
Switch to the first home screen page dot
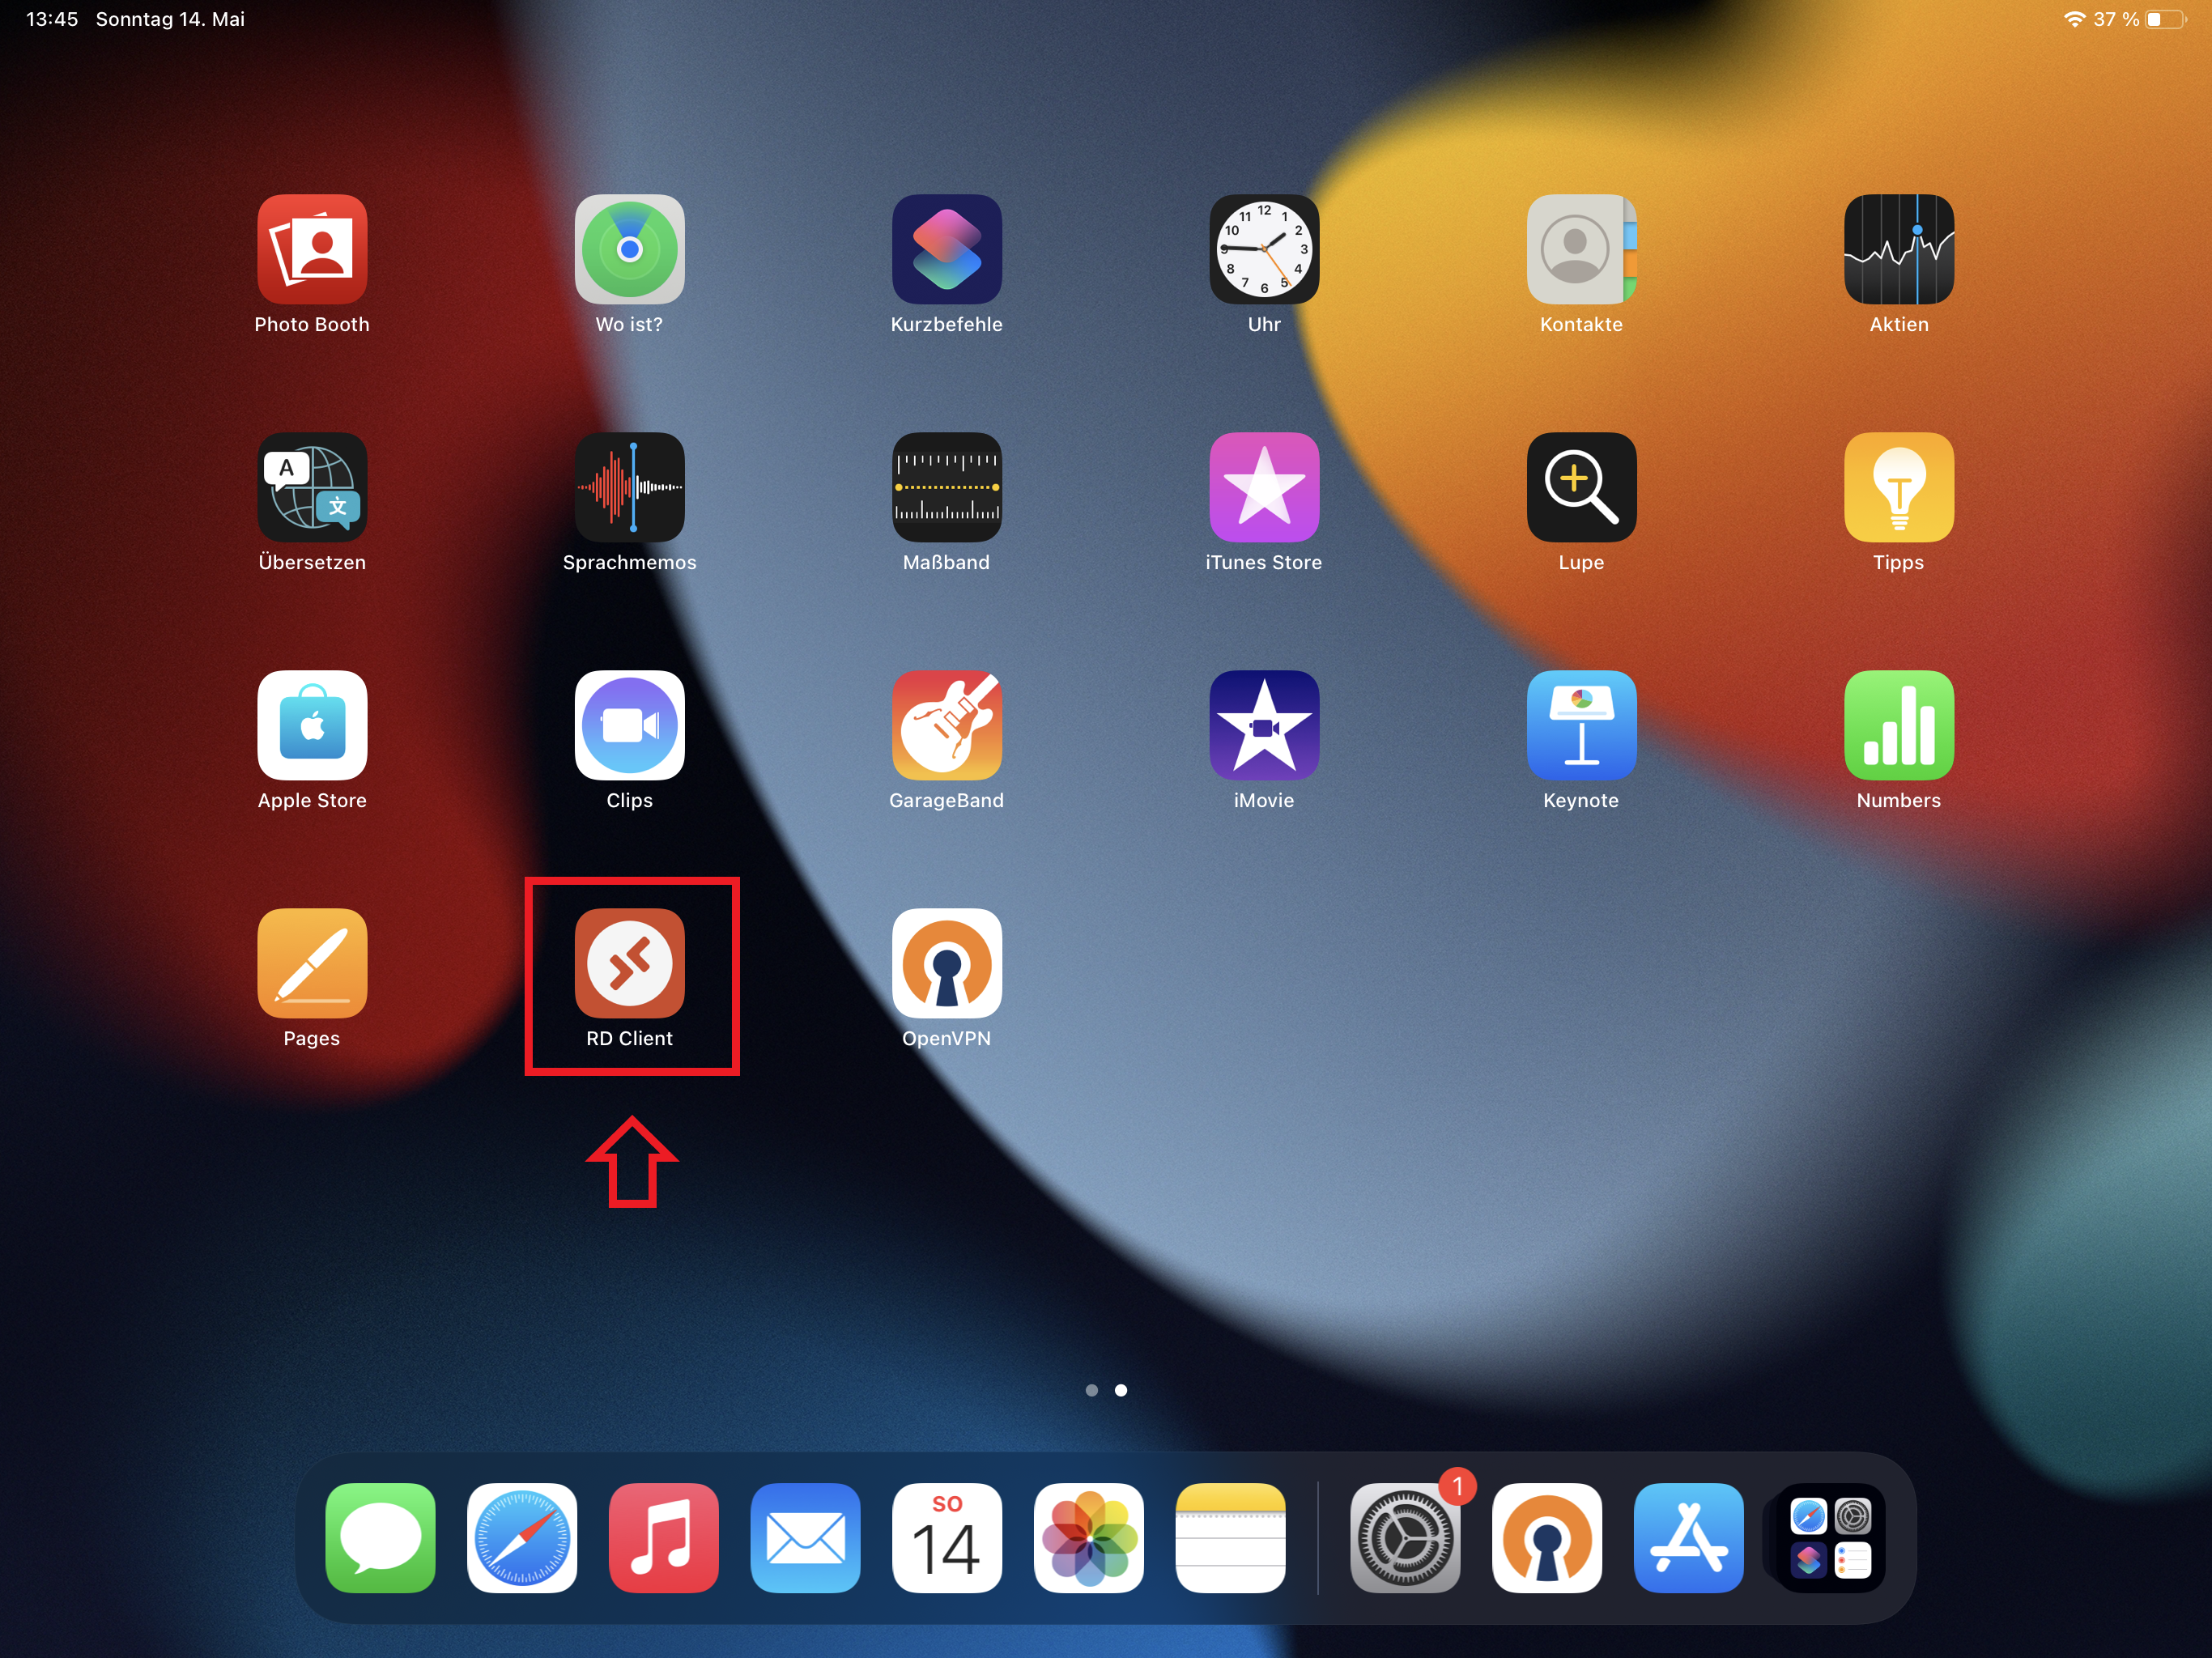(x=1092, y=1390)
